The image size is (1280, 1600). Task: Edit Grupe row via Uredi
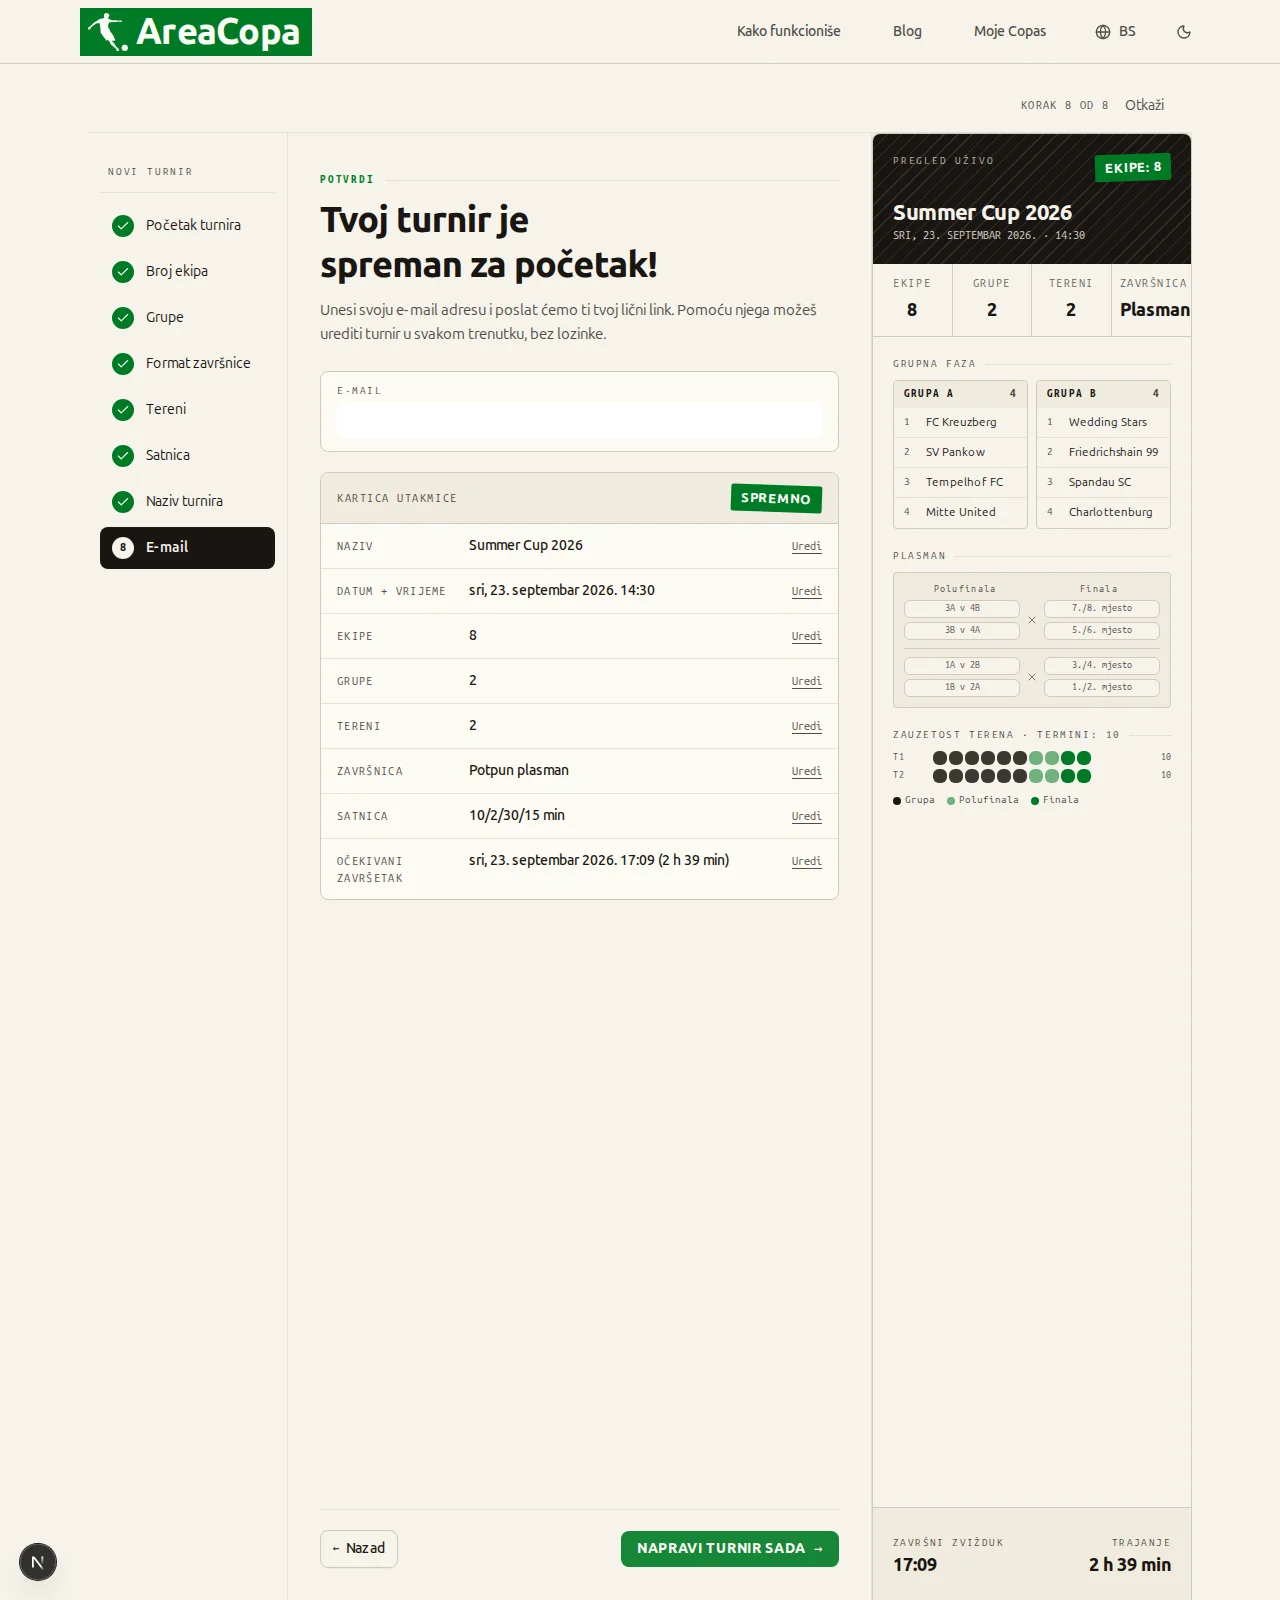click(806, 681)
